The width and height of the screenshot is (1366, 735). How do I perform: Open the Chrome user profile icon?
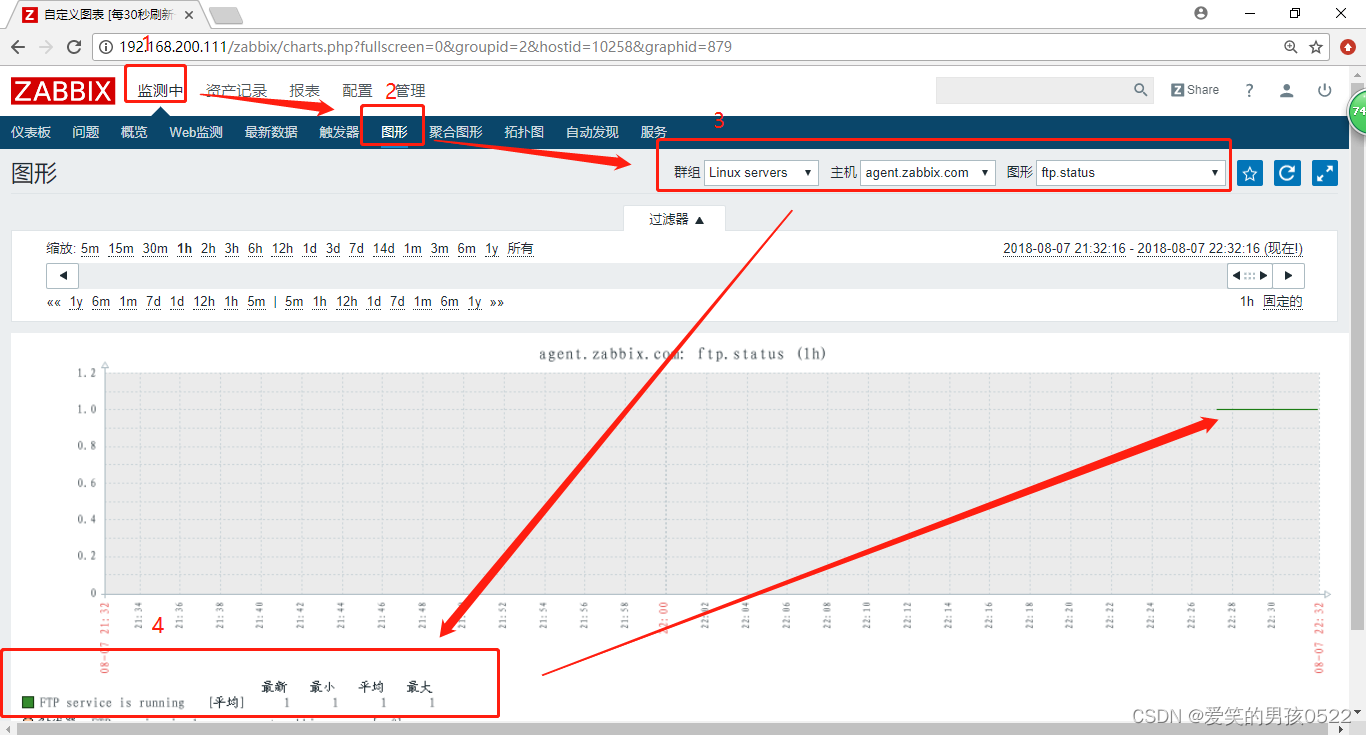pos(1201,13)
